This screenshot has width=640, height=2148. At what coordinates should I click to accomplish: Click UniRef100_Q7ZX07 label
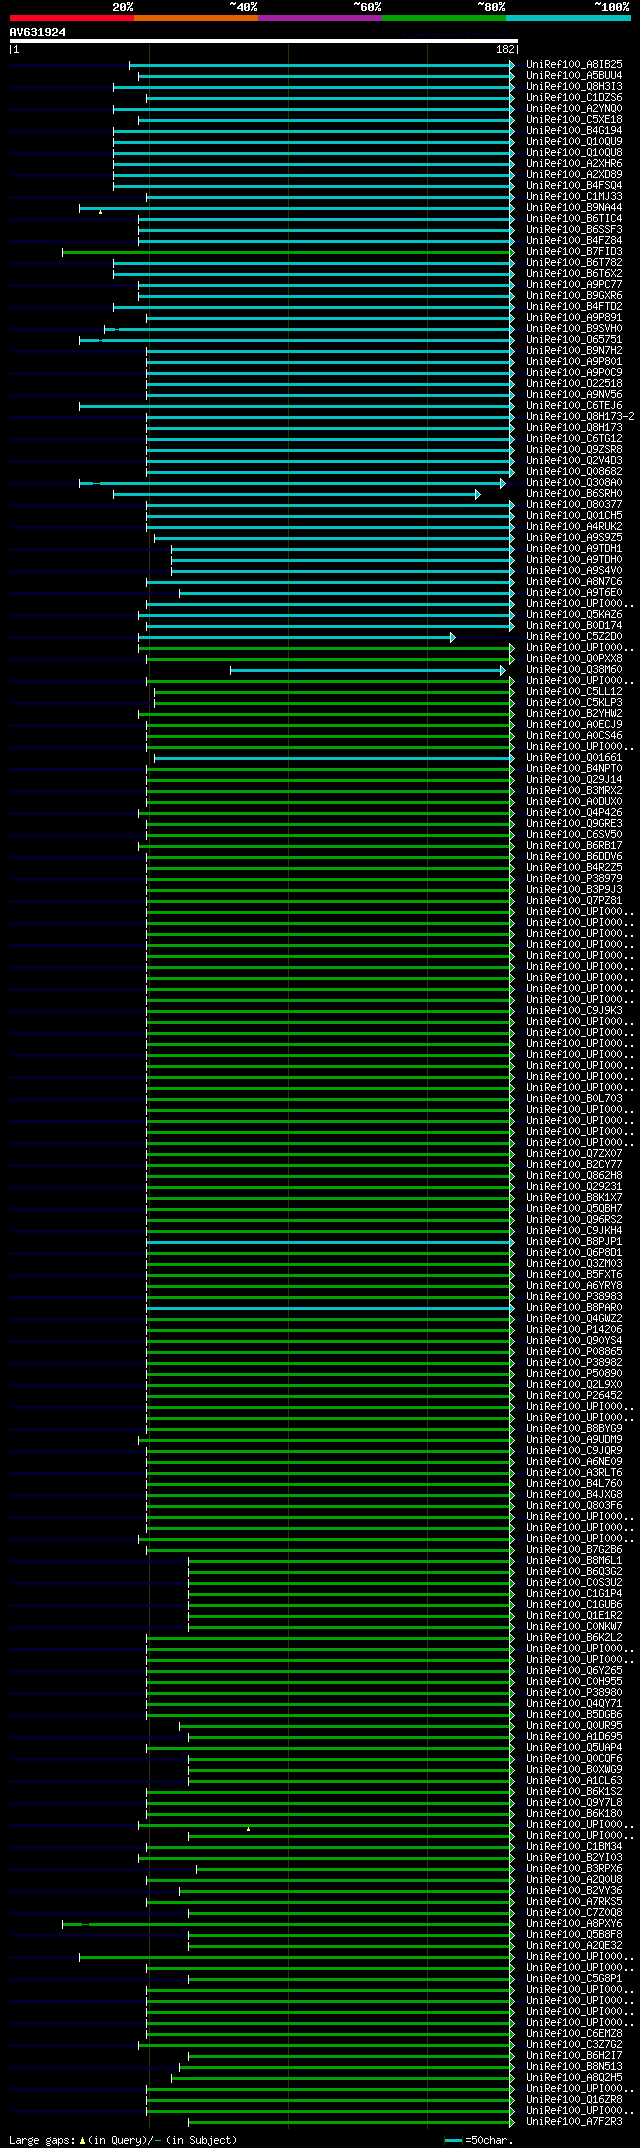pos(574,1153)
